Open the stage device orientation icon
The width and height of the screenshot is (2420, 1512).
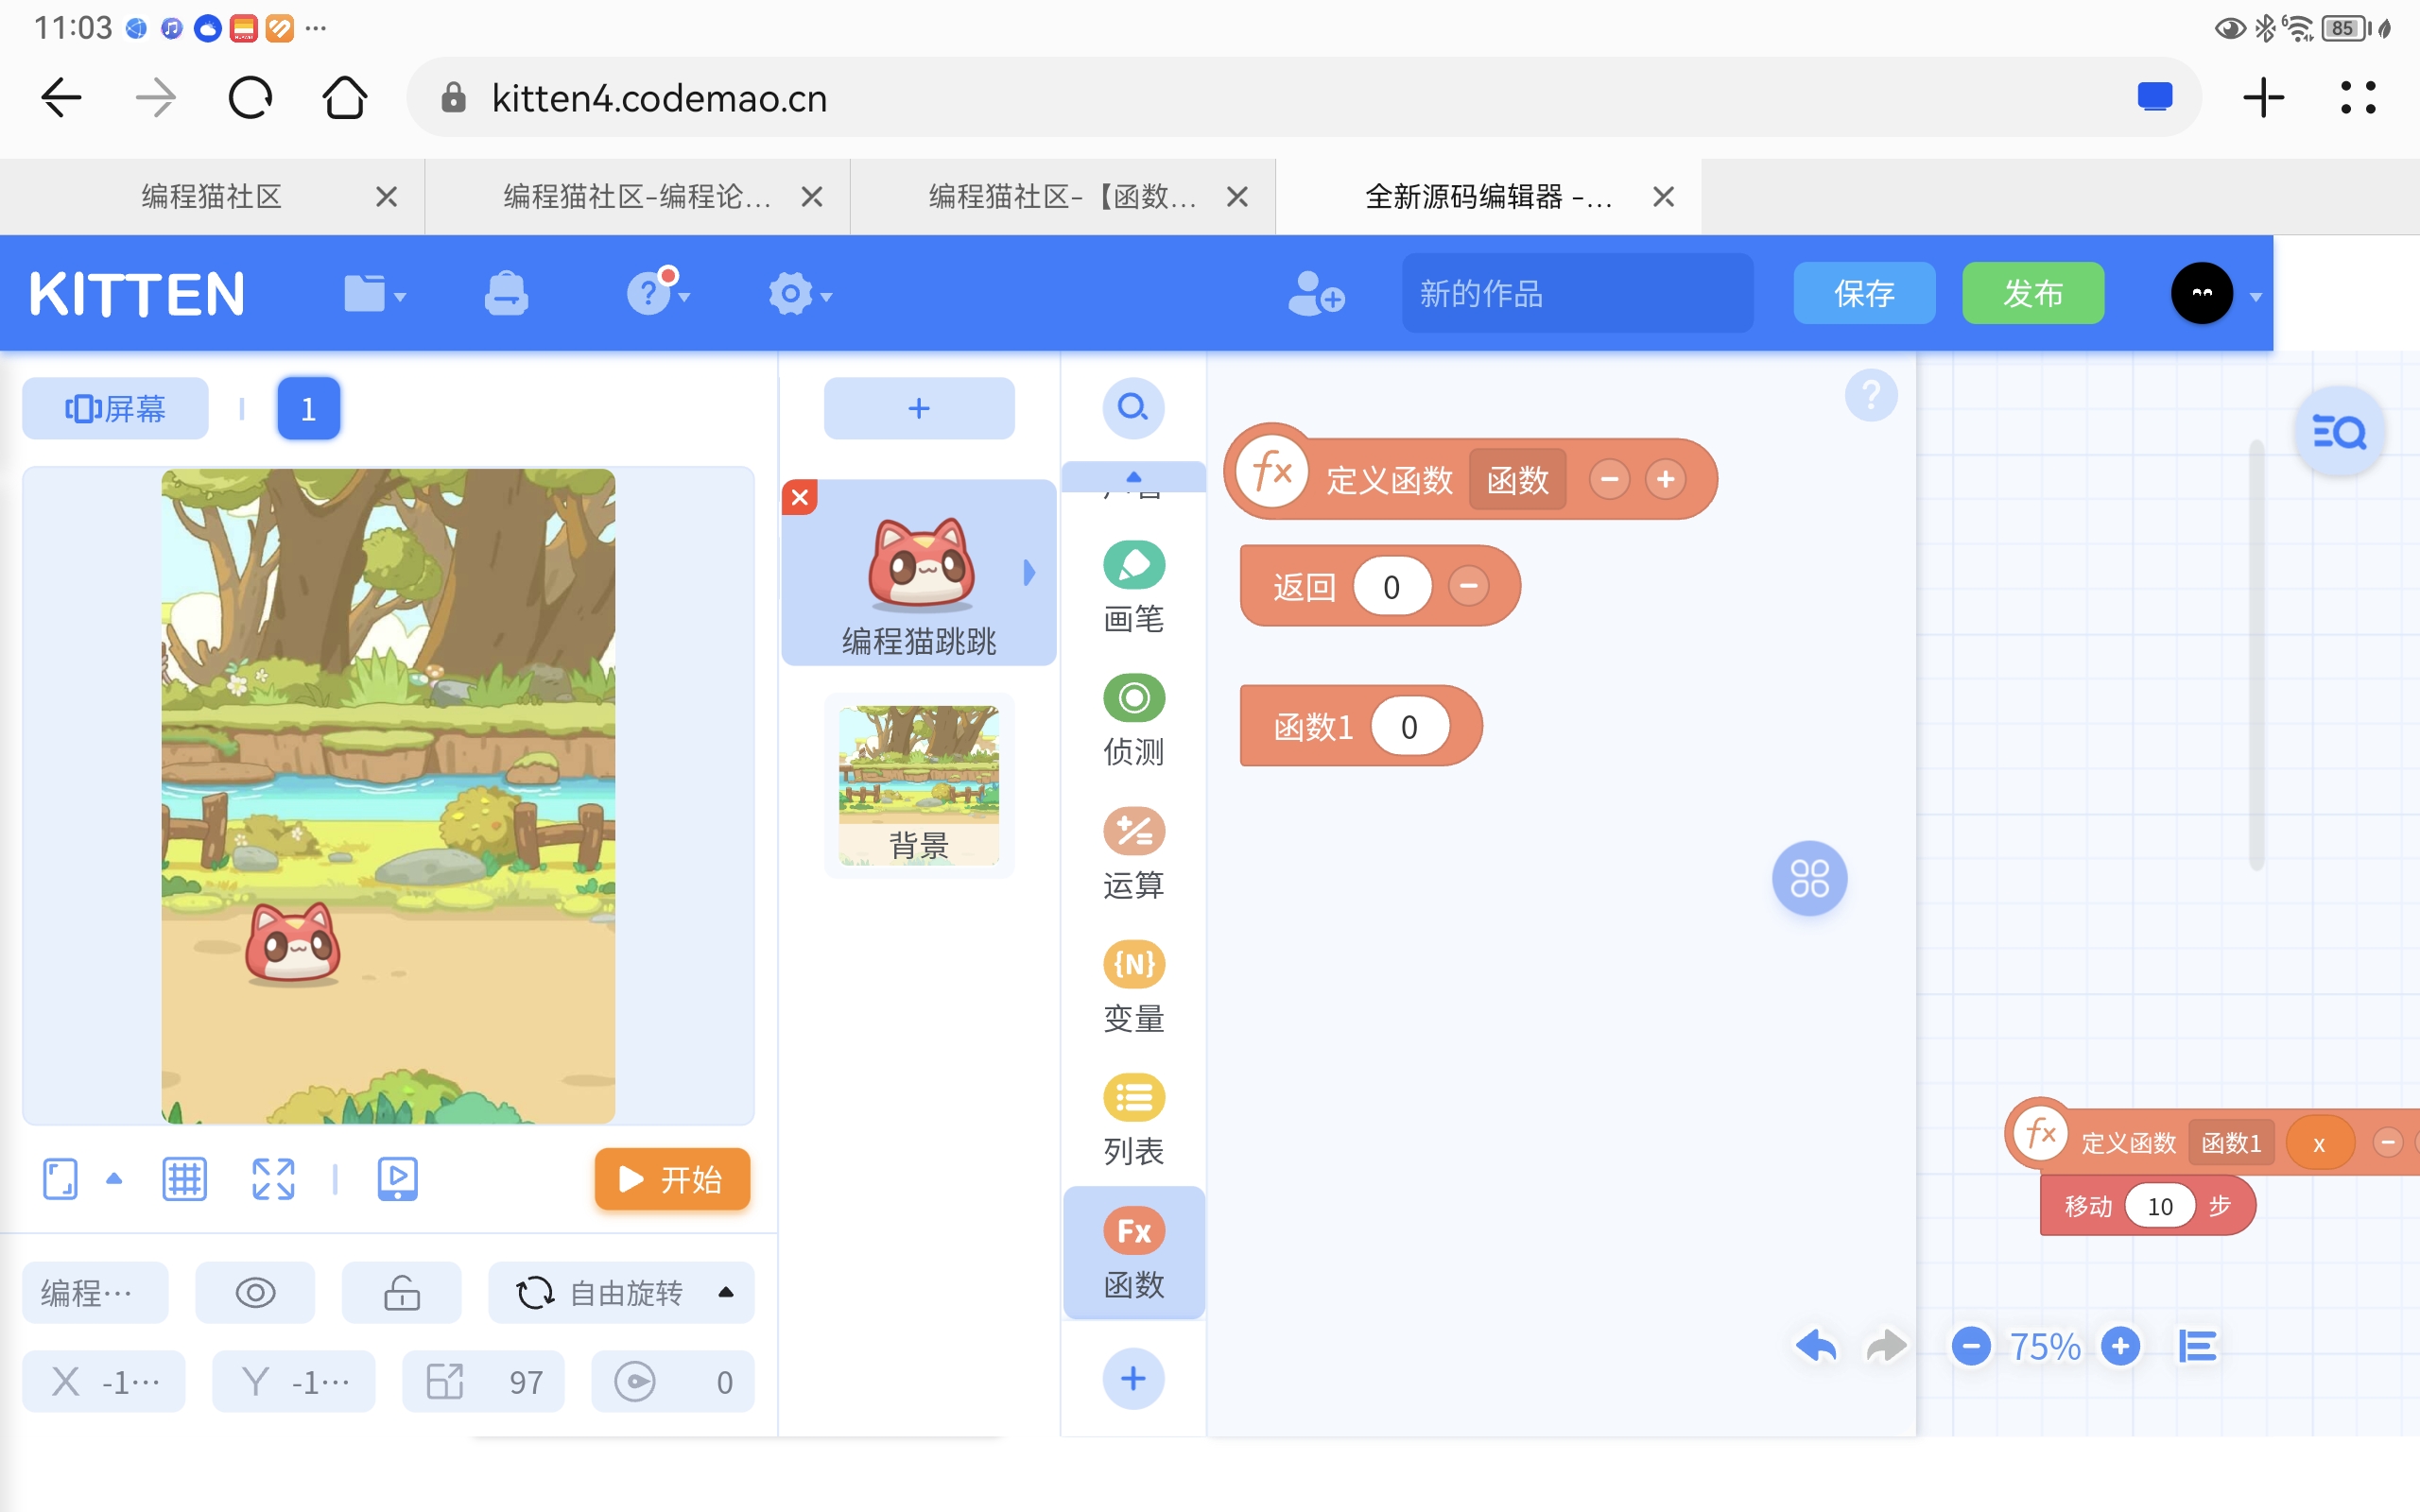click(x=60, y=1179)
